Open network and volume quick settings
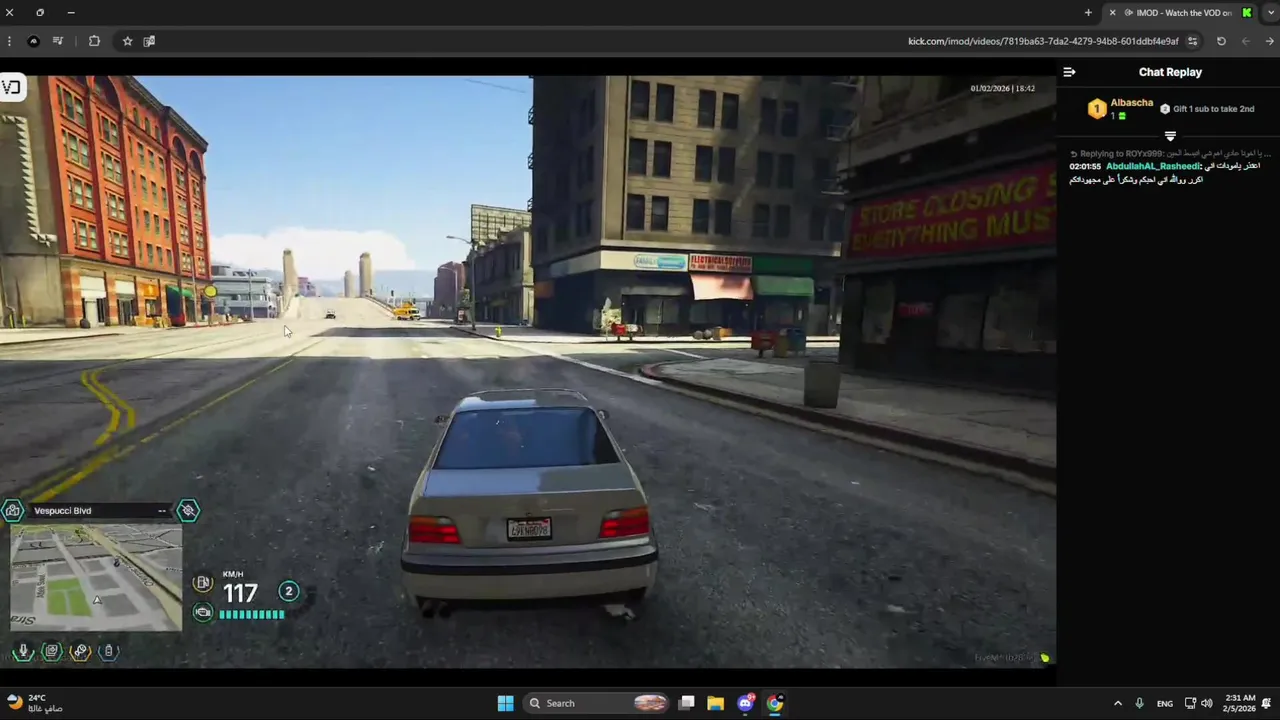The height and width of the screenshot is (720, 1280). pos(1198,703)
